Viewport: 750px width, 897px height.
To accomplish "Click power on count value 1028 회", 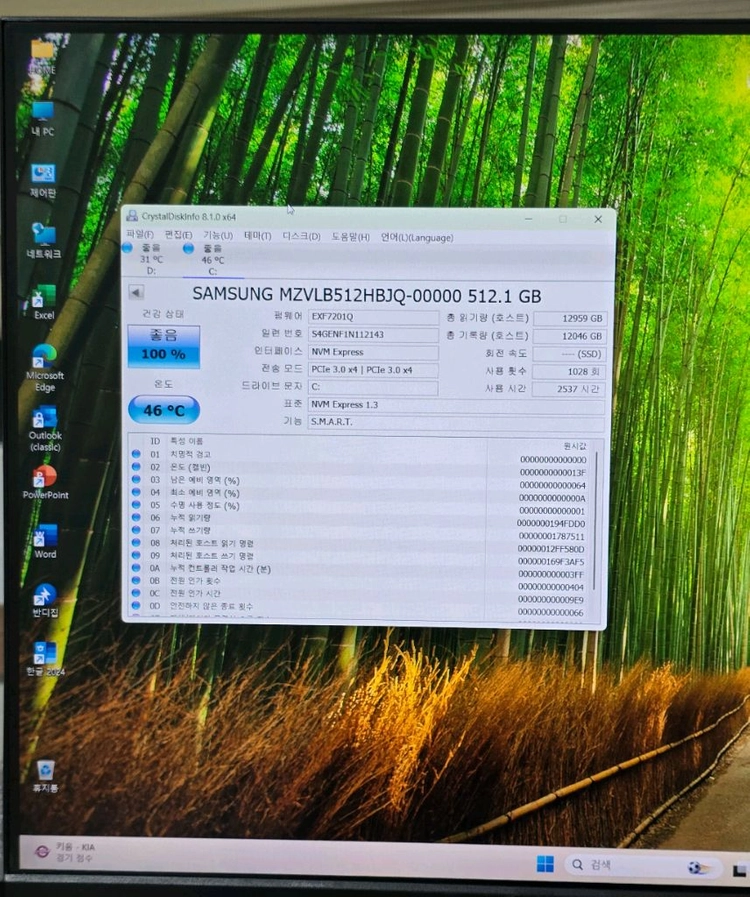I will pos(569,372).
